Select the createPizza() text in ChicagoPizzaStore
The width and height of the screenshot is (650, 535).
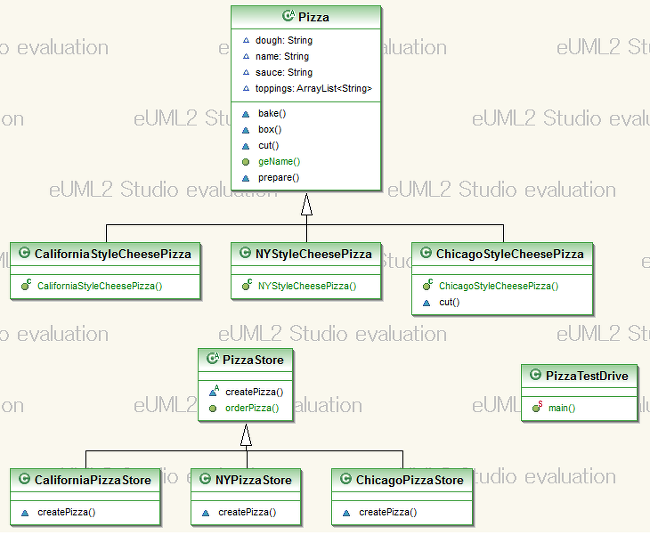[x=388, y=513]
